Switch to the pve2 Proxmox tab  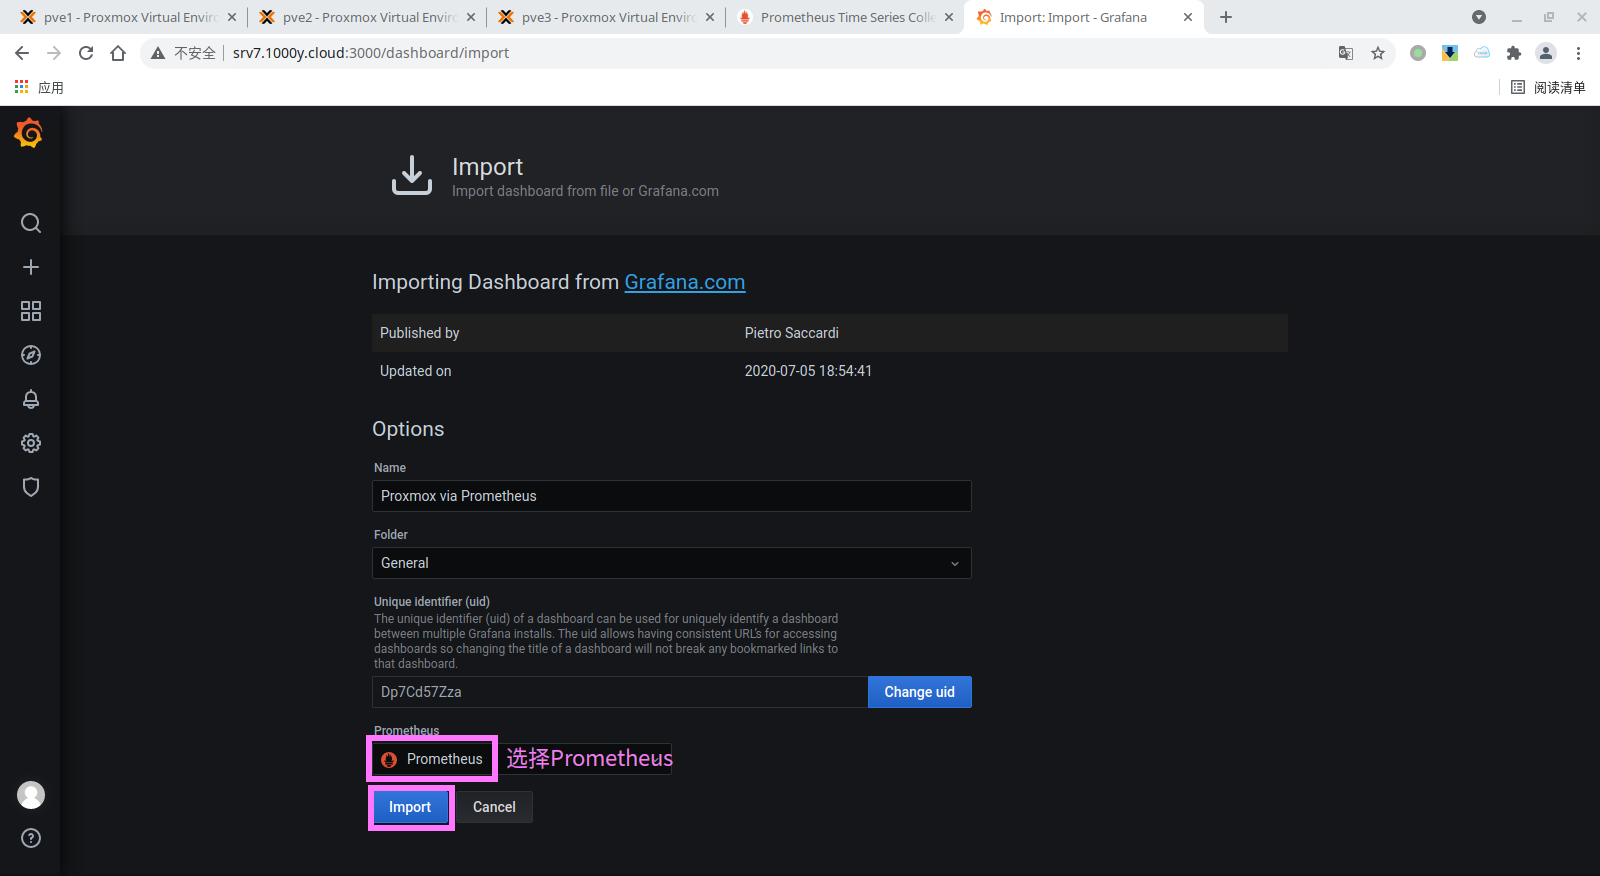click(x=366, y=17)
